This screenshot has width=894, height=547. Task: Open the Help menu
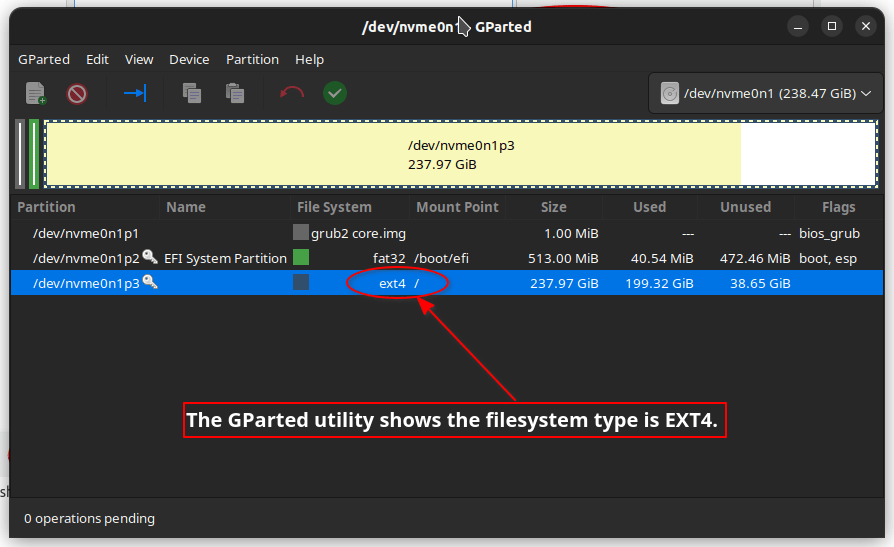310,59
